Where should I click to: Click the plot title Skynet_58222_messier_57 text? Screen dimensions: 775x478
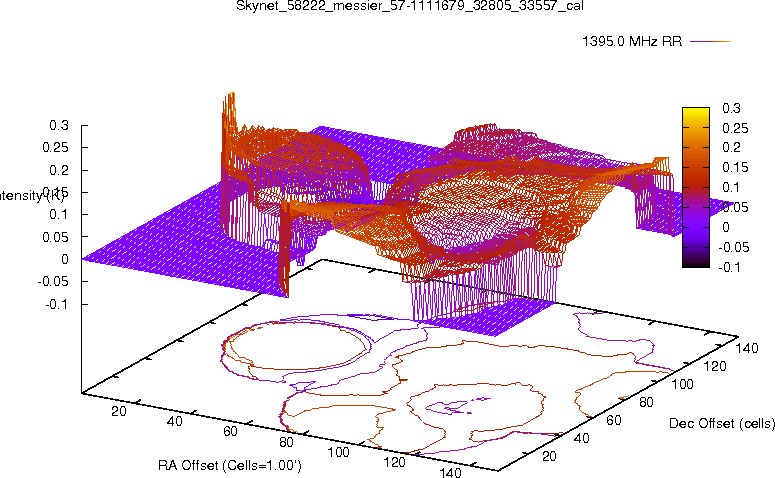coord(410,6)
